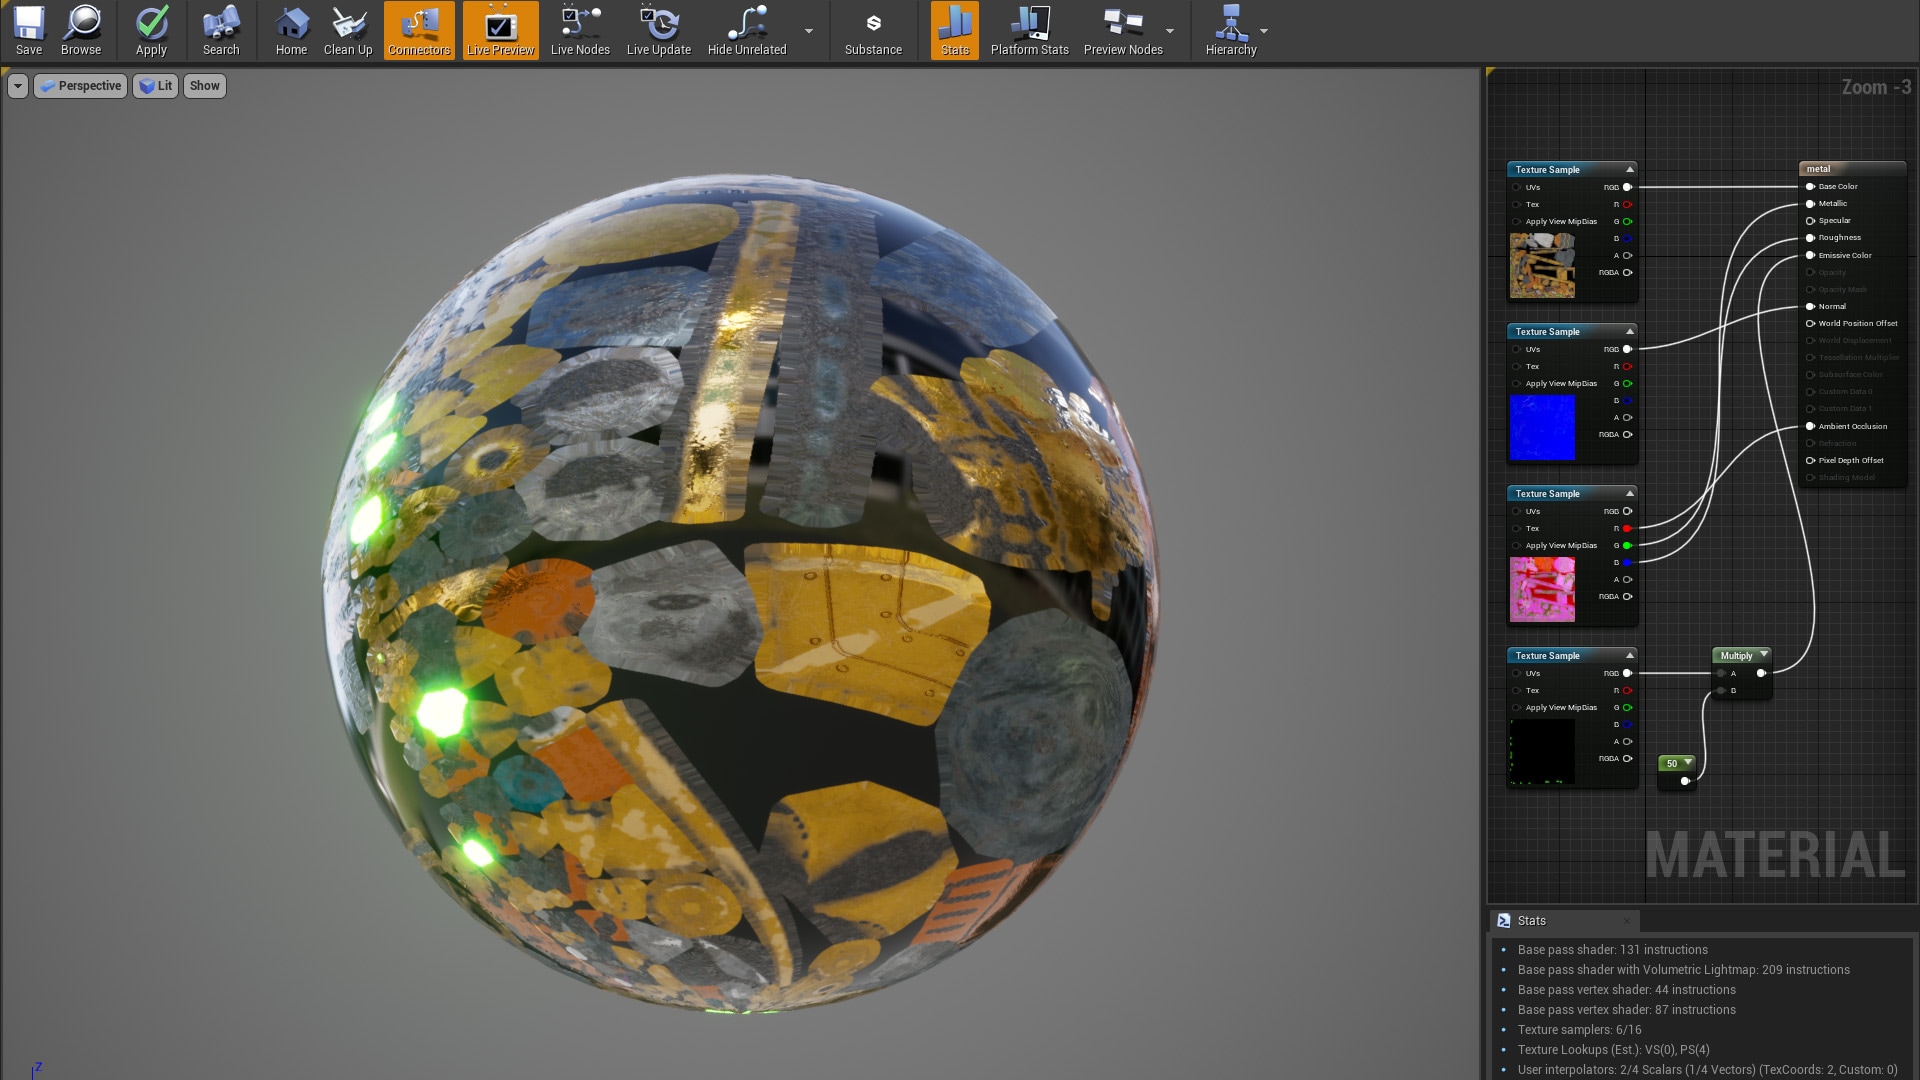The width and height of the screenshot is (1920, 1080).
Task: Click Browse to find asset
Action: [81, 30]
